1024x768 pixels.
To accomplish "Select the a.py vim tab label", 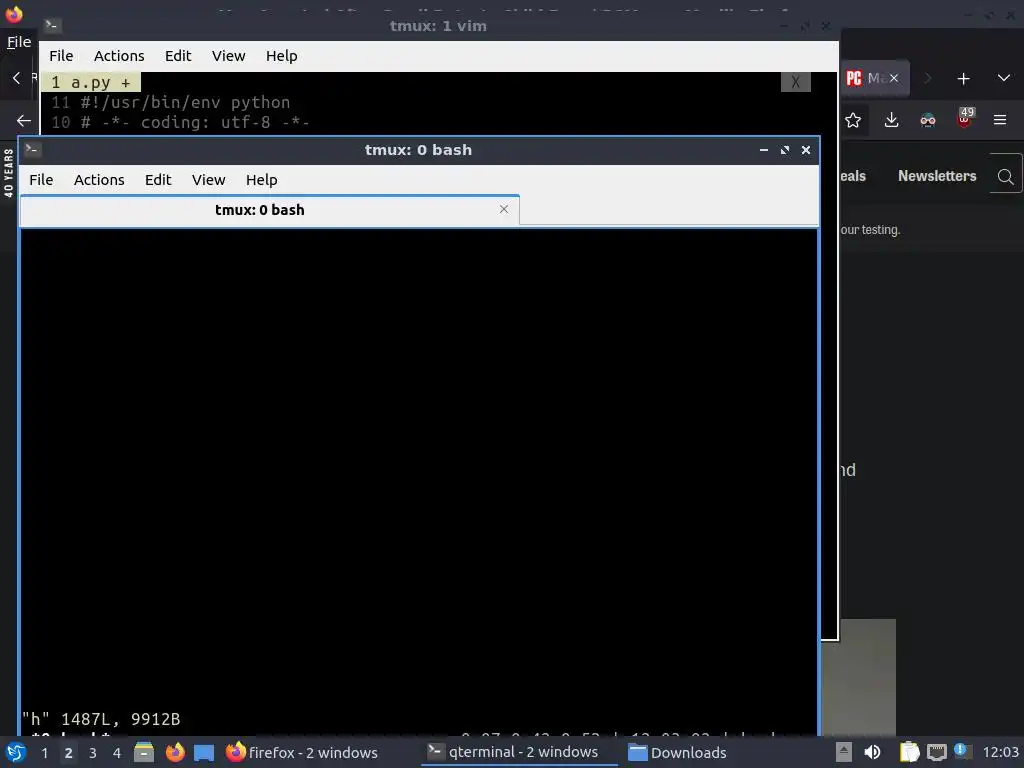I will pos(91,82).
